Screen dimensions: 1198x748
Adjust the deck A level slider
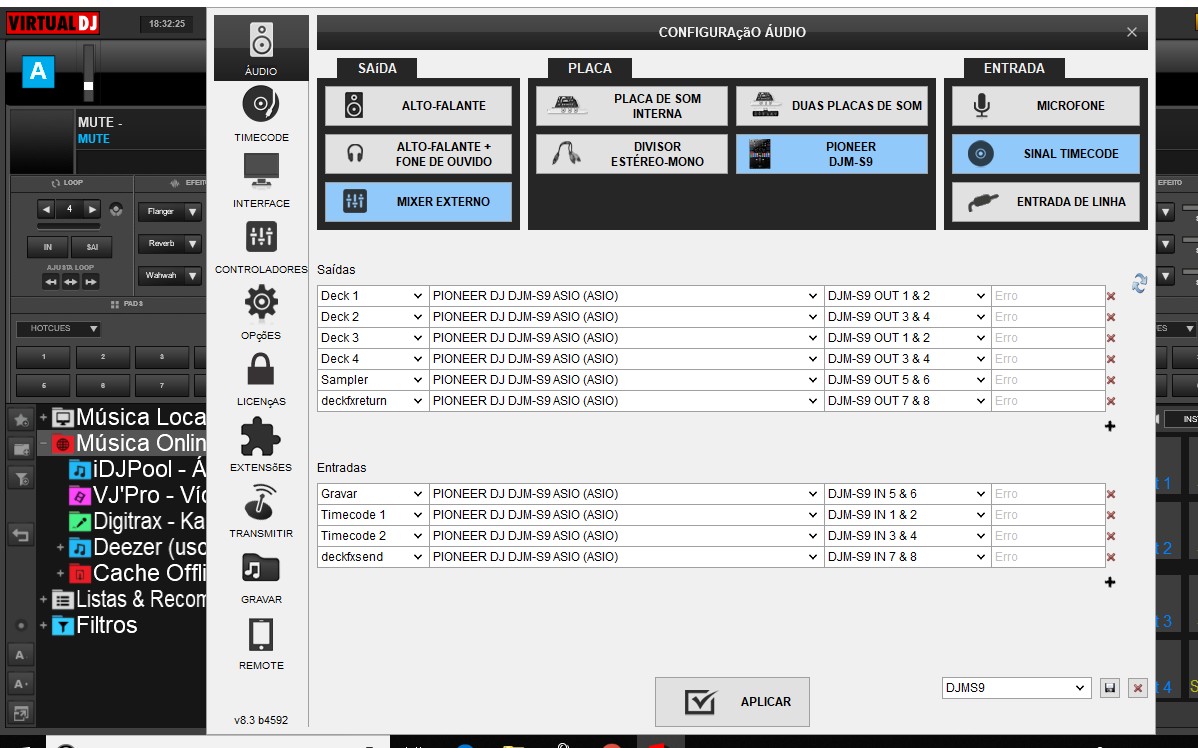tap(89, 71)
